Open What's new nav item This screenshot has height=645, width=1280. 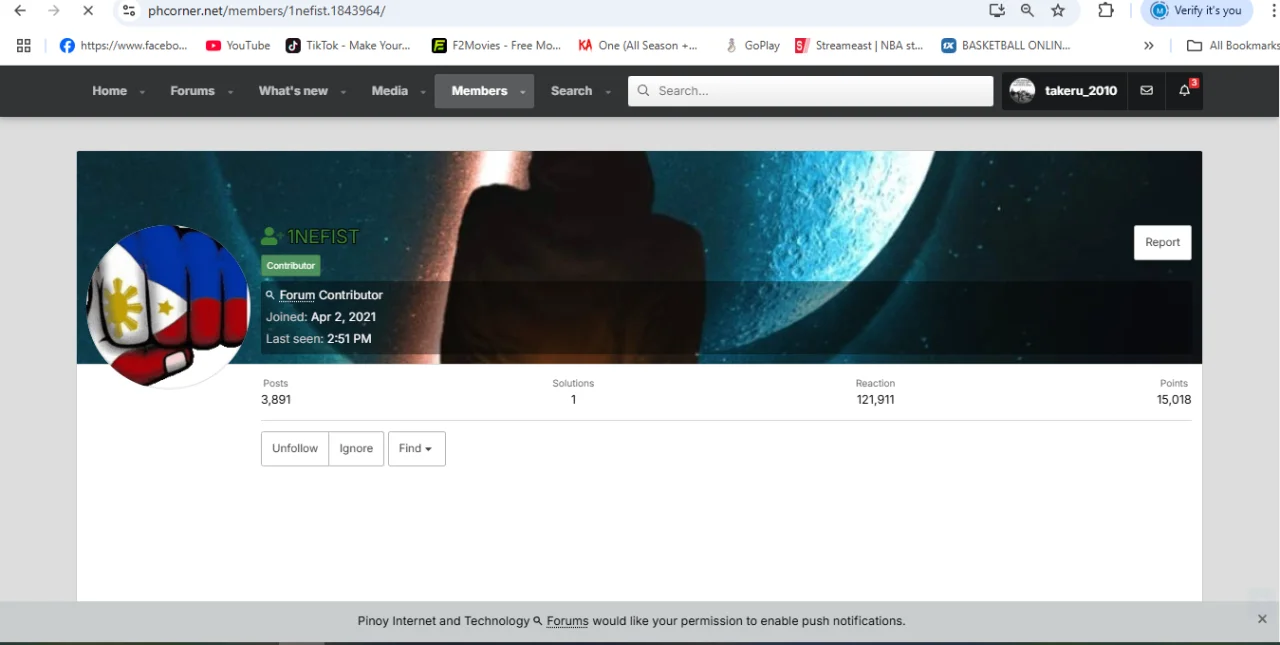pyautogui.click(x=293, y=91)
